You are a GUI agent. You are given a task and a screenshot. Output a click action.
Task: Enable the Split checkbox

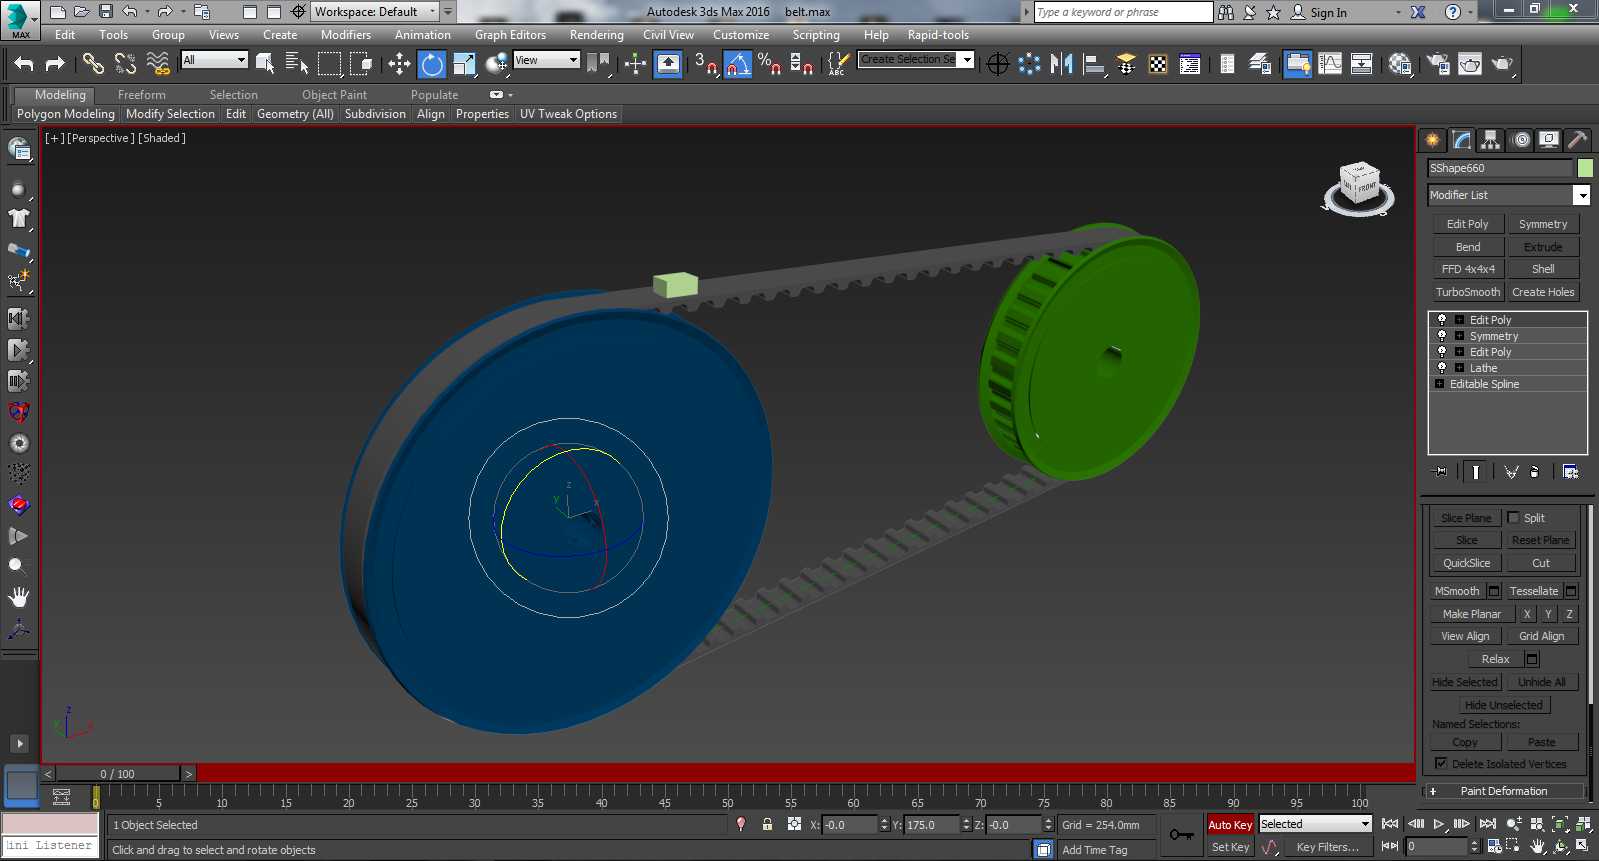tap(1513, 518)
